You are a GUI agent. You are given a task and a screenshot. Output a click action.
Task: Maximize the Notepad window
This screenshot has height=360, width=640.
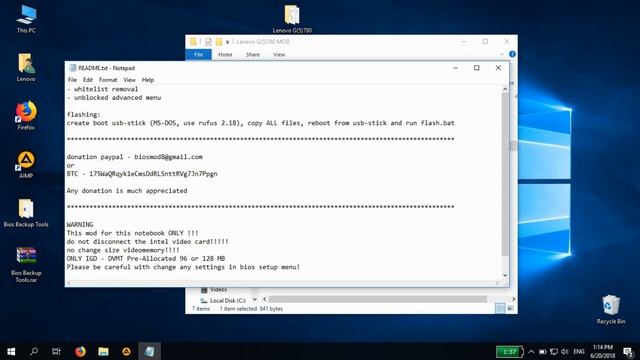pyautogui.click(x=476, y=68)
